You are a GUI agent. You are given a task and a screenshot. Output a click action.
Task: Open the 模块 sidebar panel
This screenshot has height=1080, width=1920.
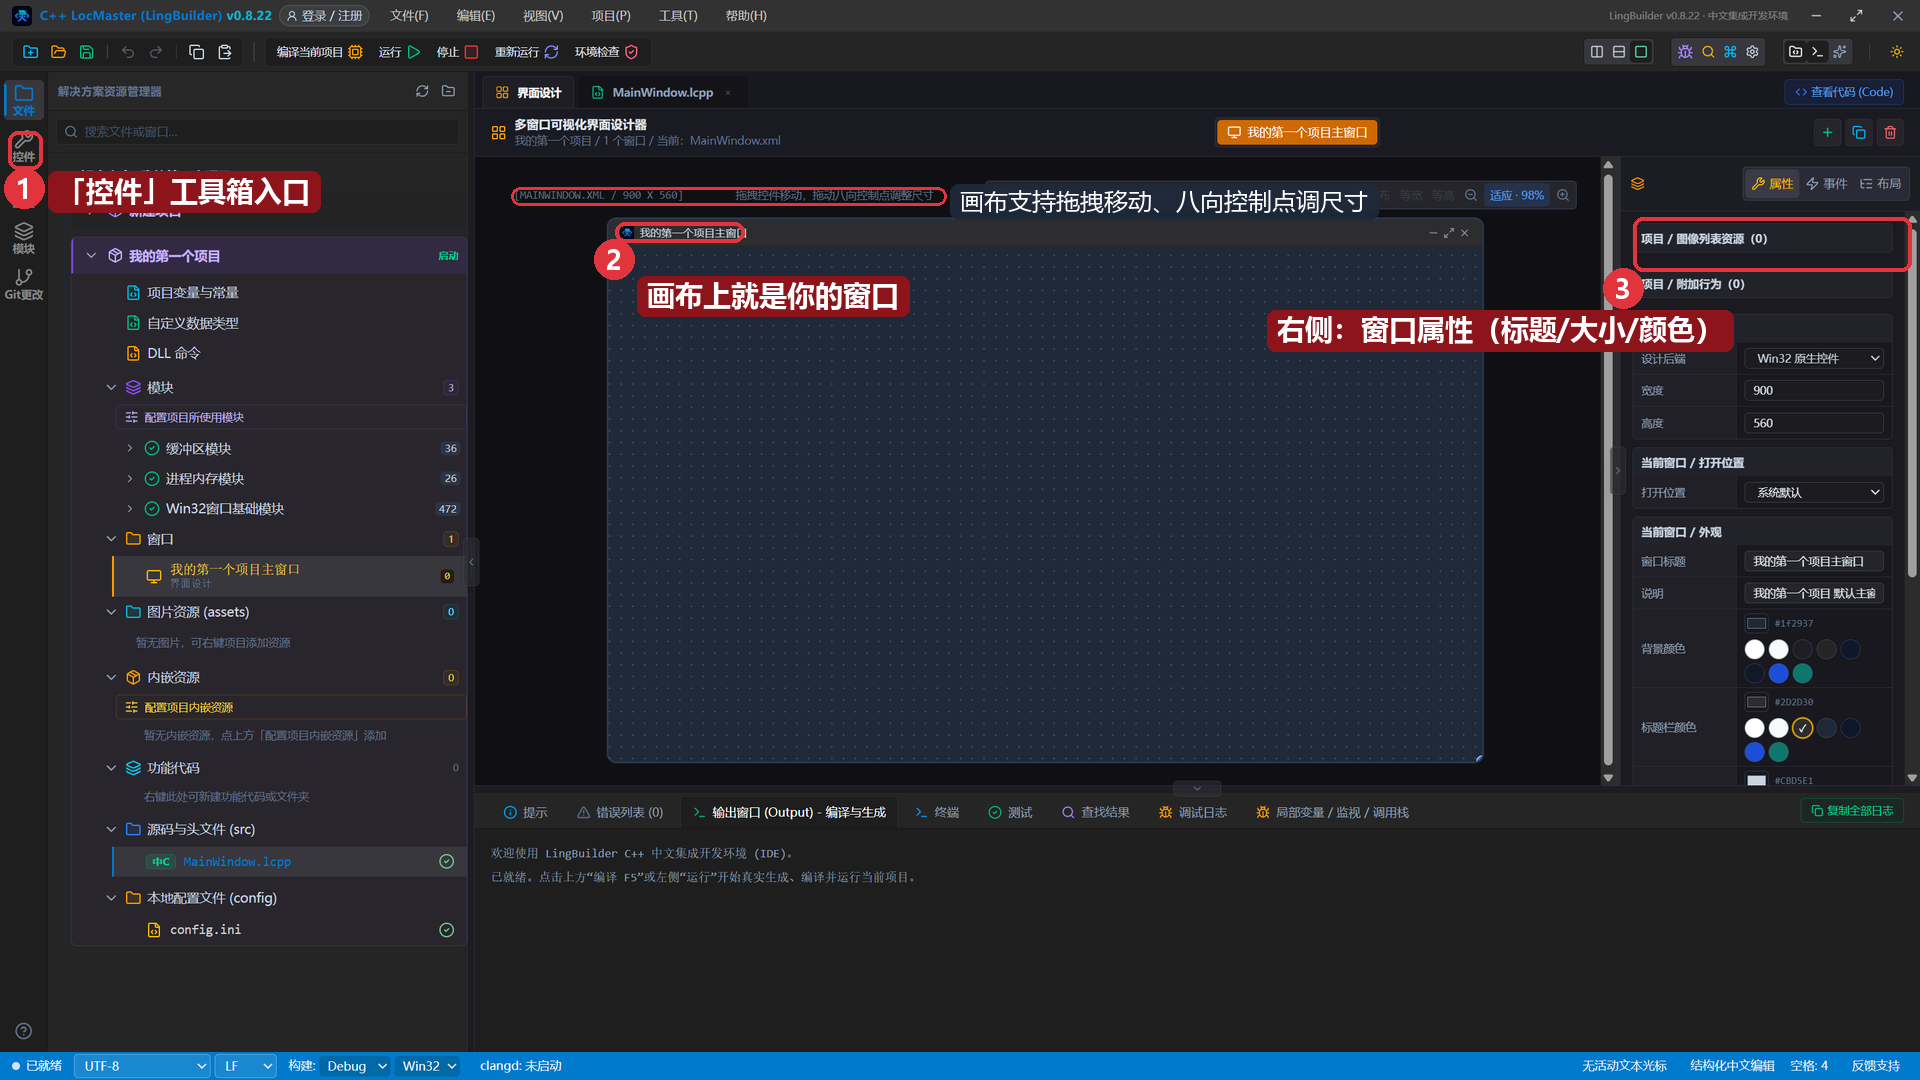(x=24, y=238)
